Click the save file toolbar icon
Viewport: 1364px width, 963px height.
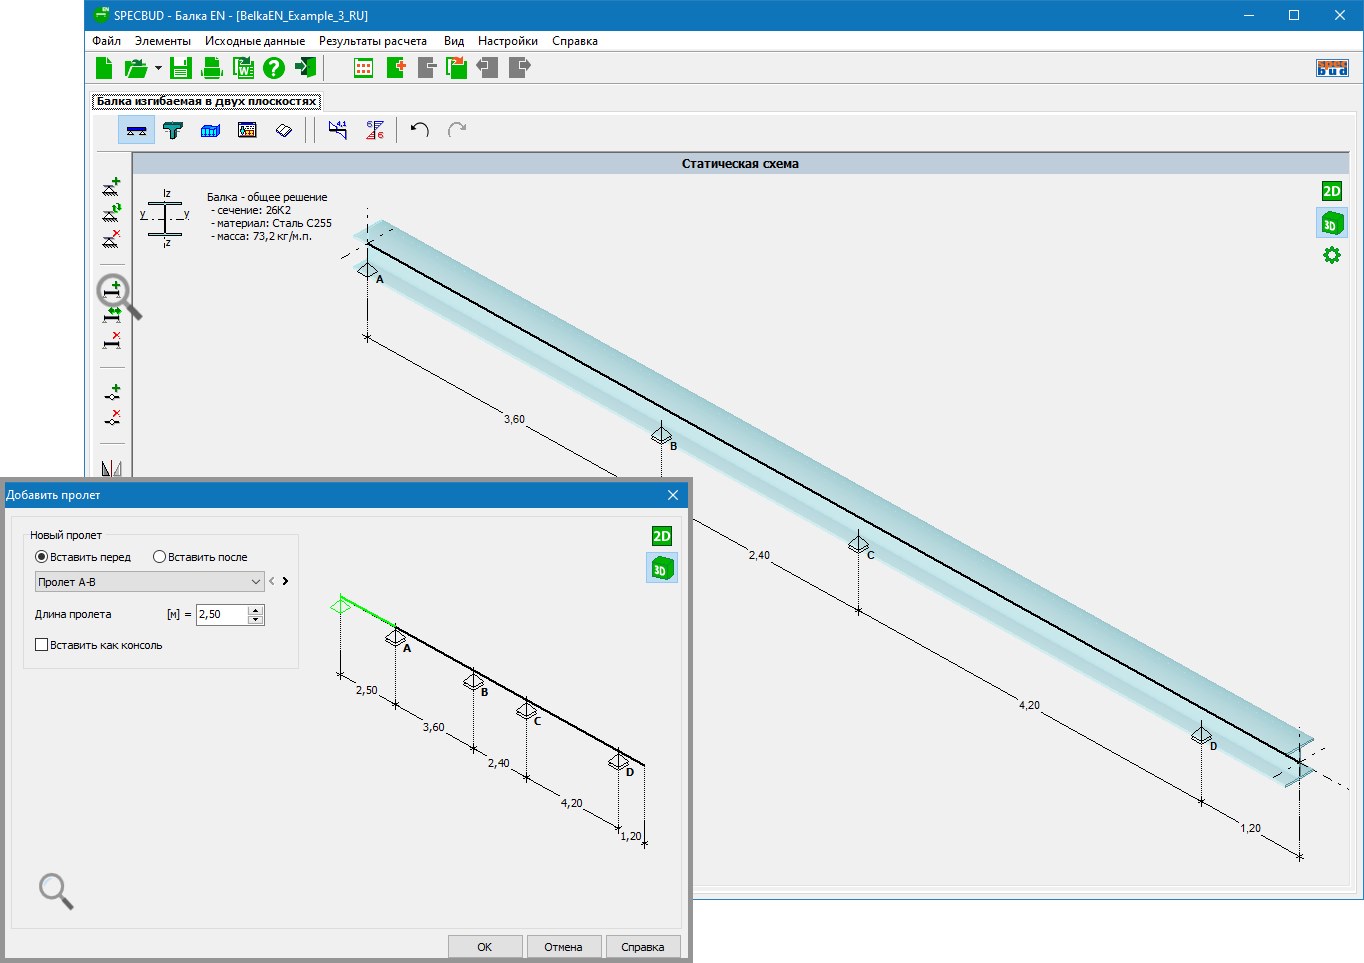tap(180, 68)
